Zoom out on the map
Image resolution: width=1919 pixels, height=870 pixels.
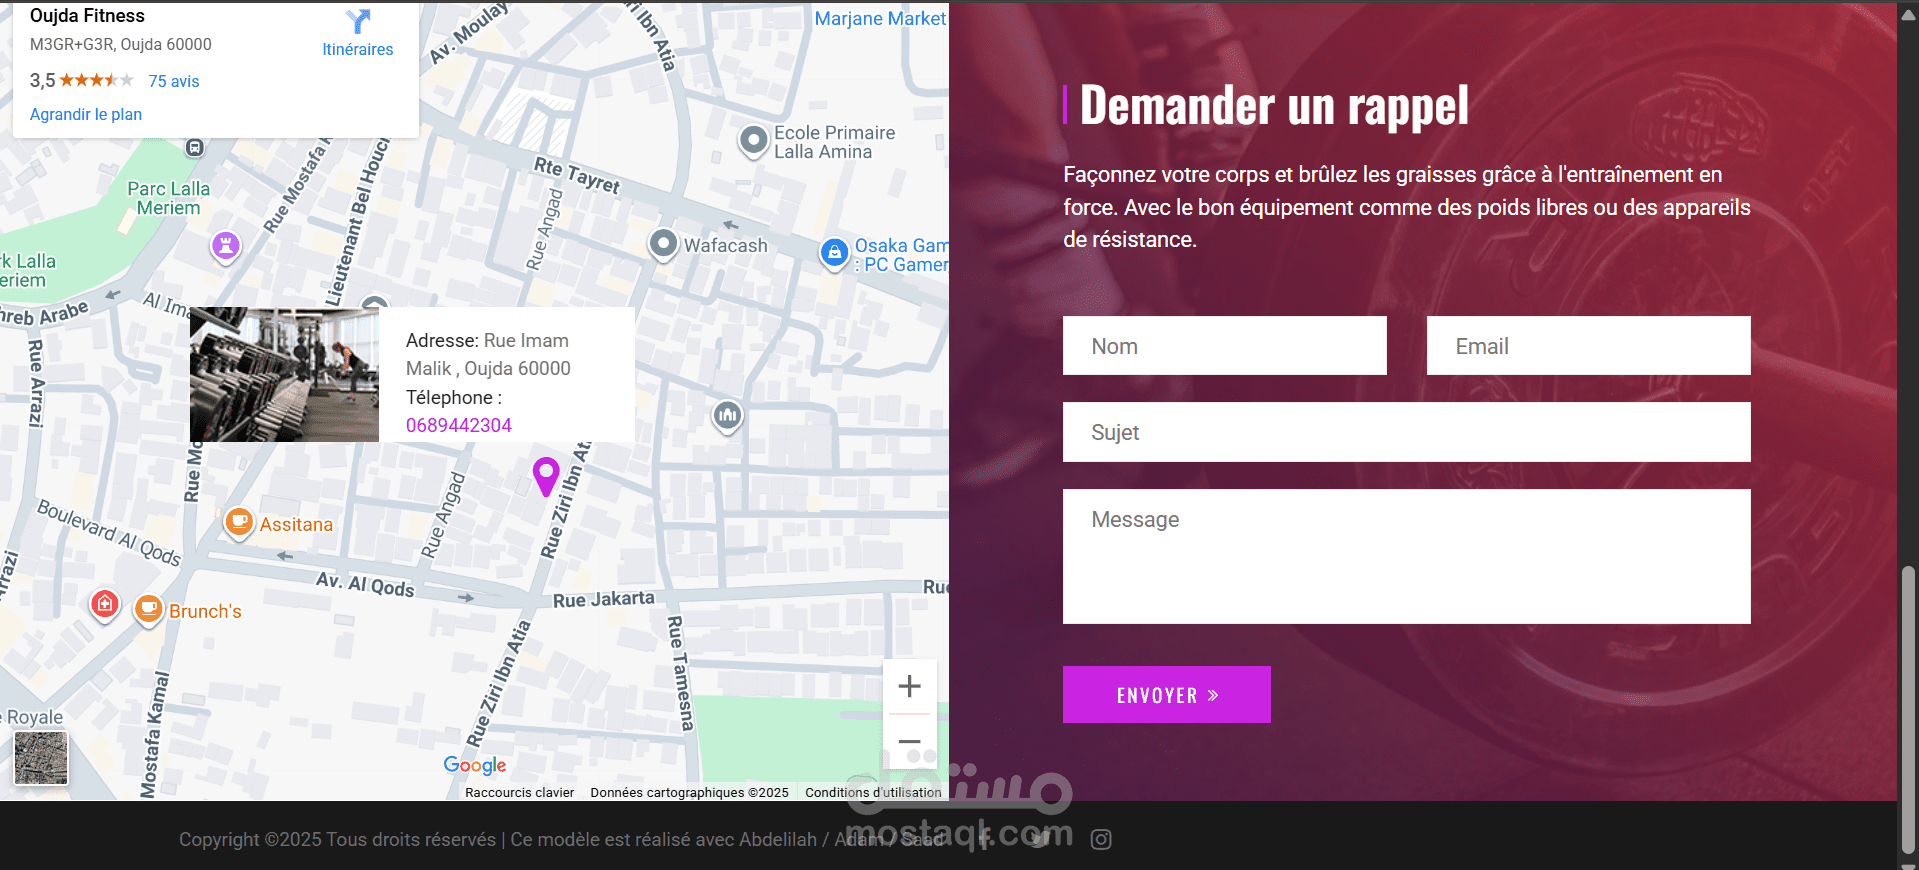(x=909, y=742)
